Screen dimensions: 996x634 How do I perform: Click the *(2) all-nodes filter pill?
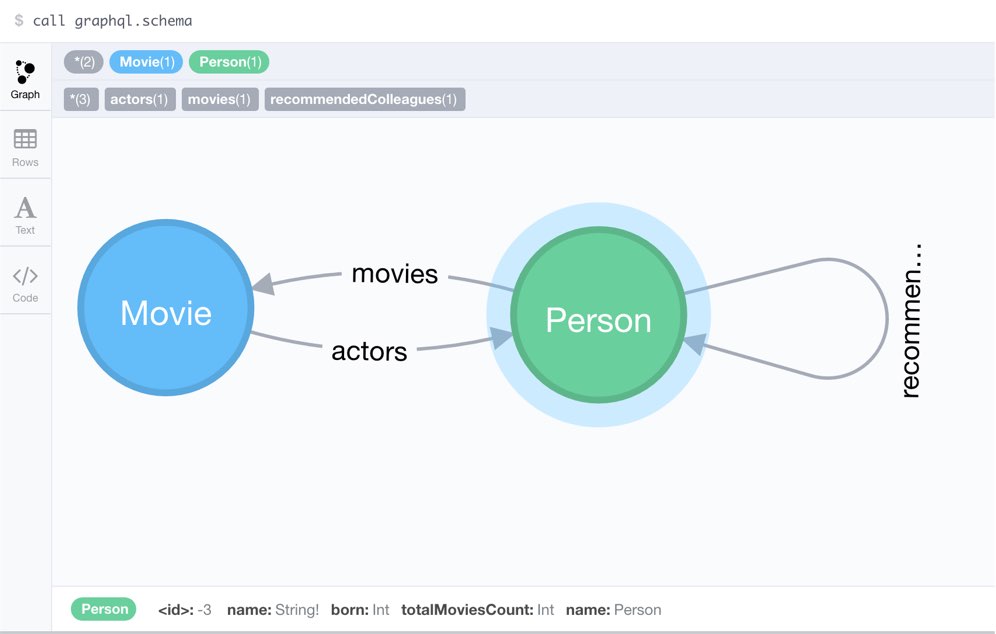click(x=83, y=62)
